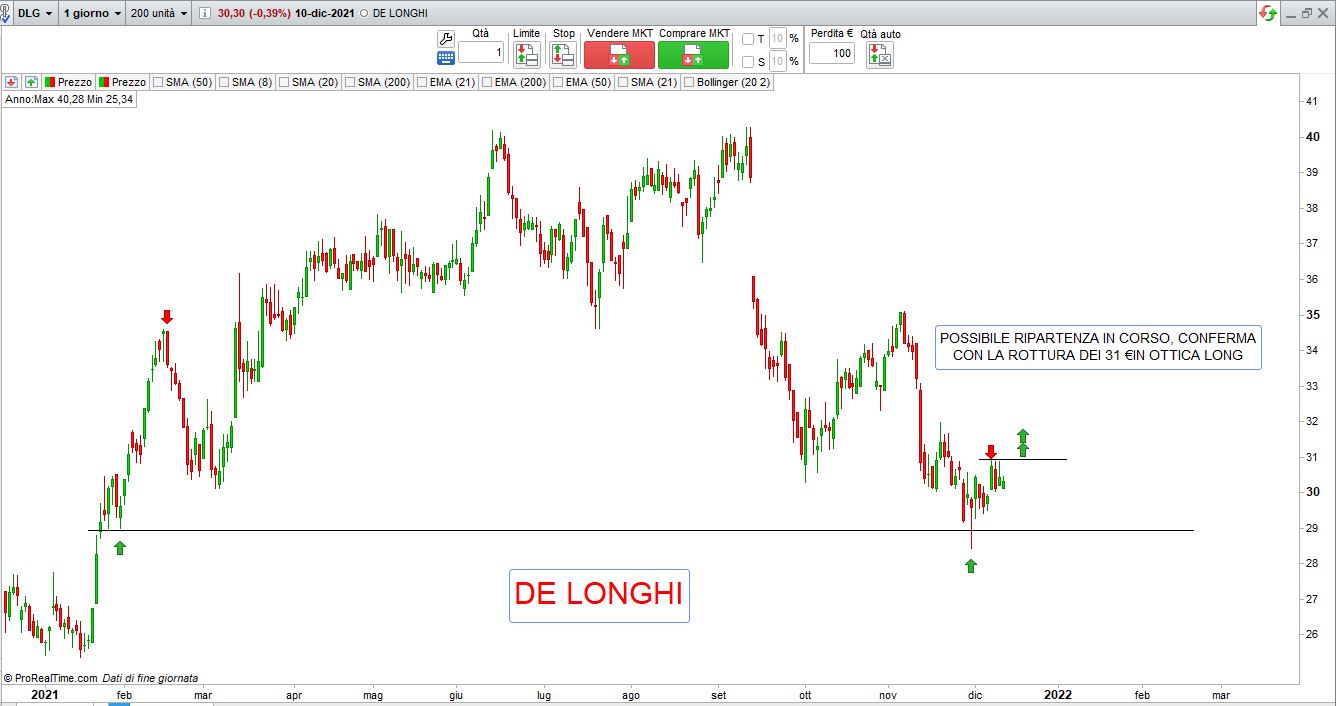1336x706 pixels.
Task: Click the pin icon beside DLG
Action: tap(6, 14)
